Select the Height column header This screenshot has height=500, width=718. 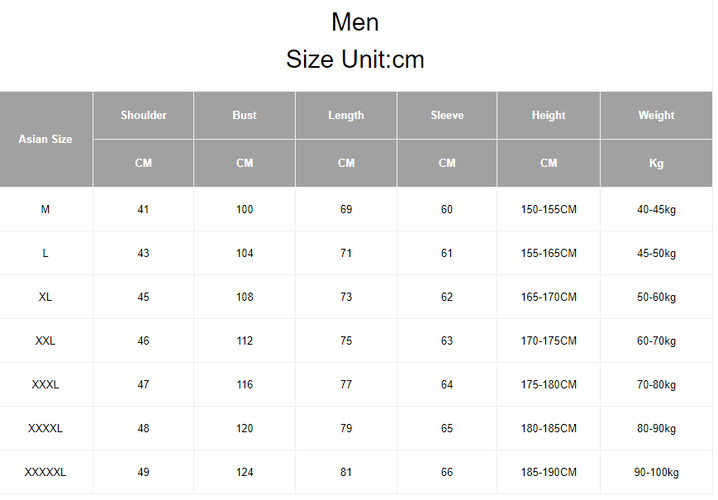click(548, 115)
